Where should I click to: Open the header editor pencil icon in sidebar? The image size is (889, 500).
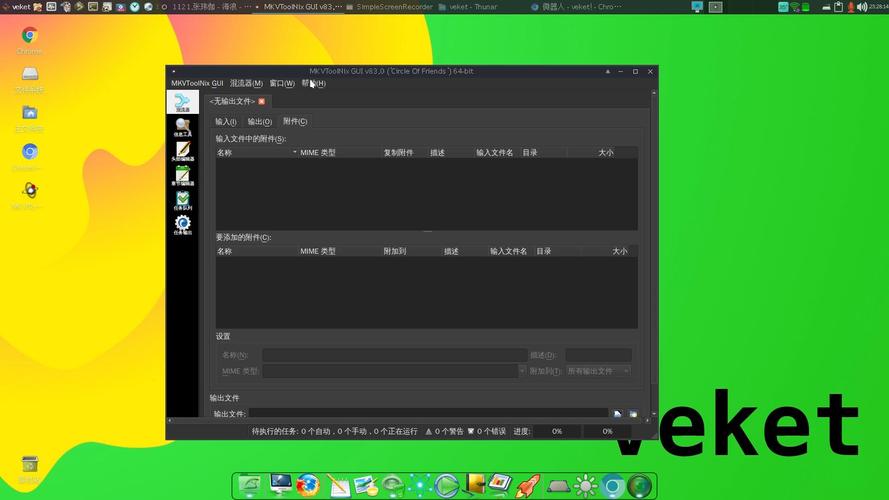[183, 151]
